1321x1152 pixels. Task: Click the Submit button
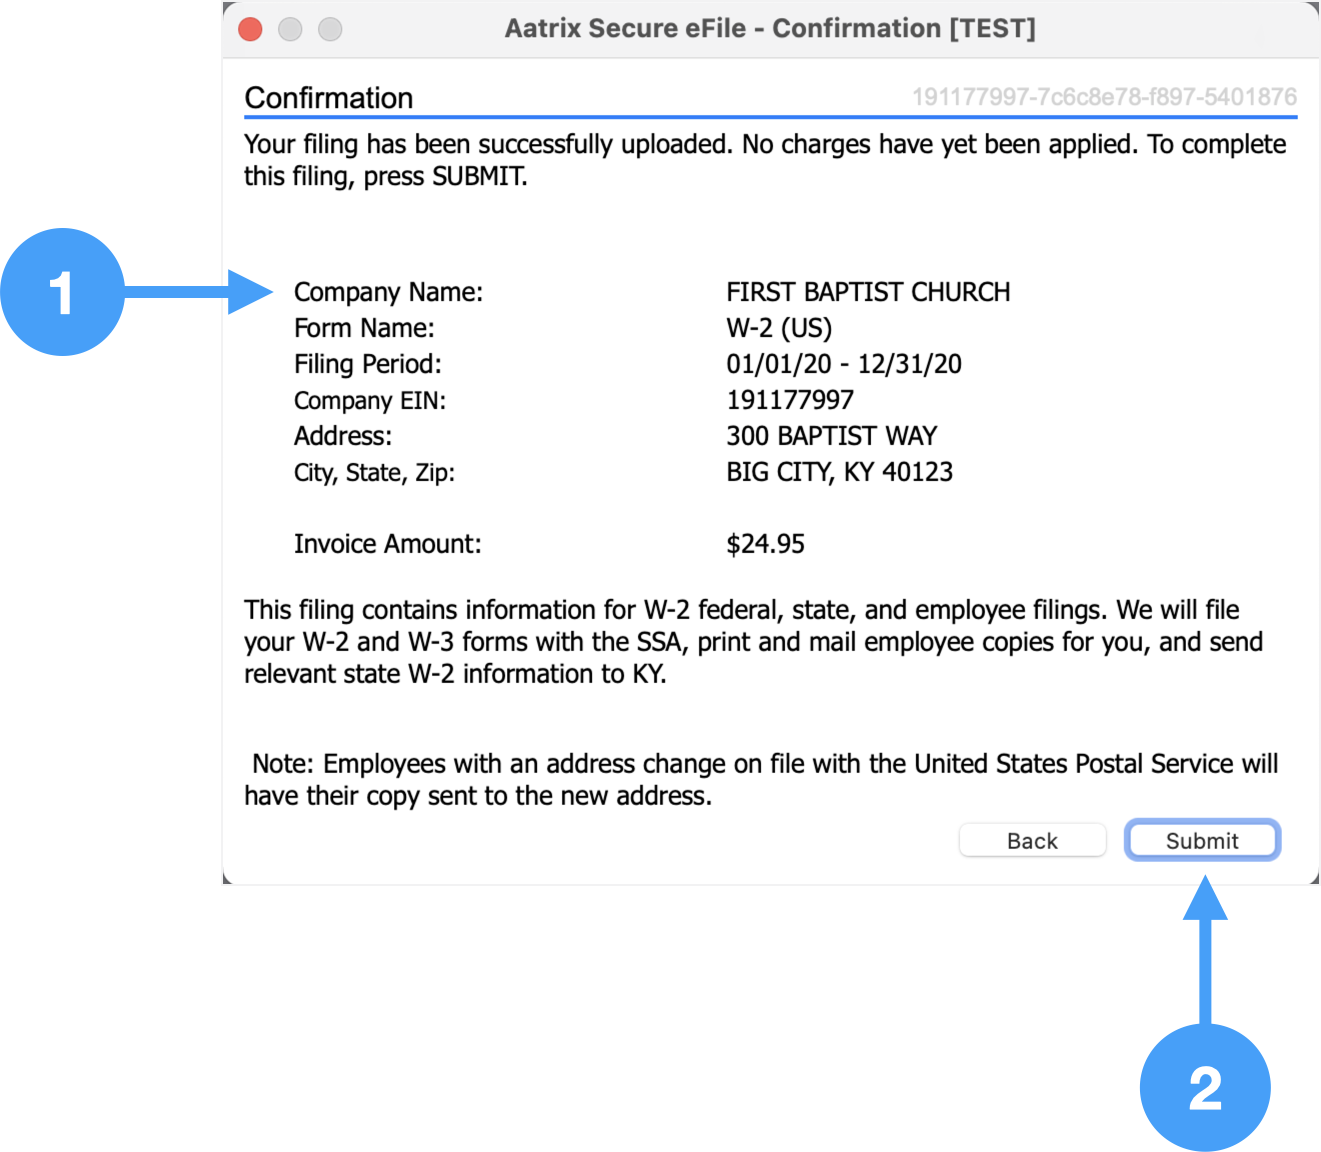pos(1201,840)
